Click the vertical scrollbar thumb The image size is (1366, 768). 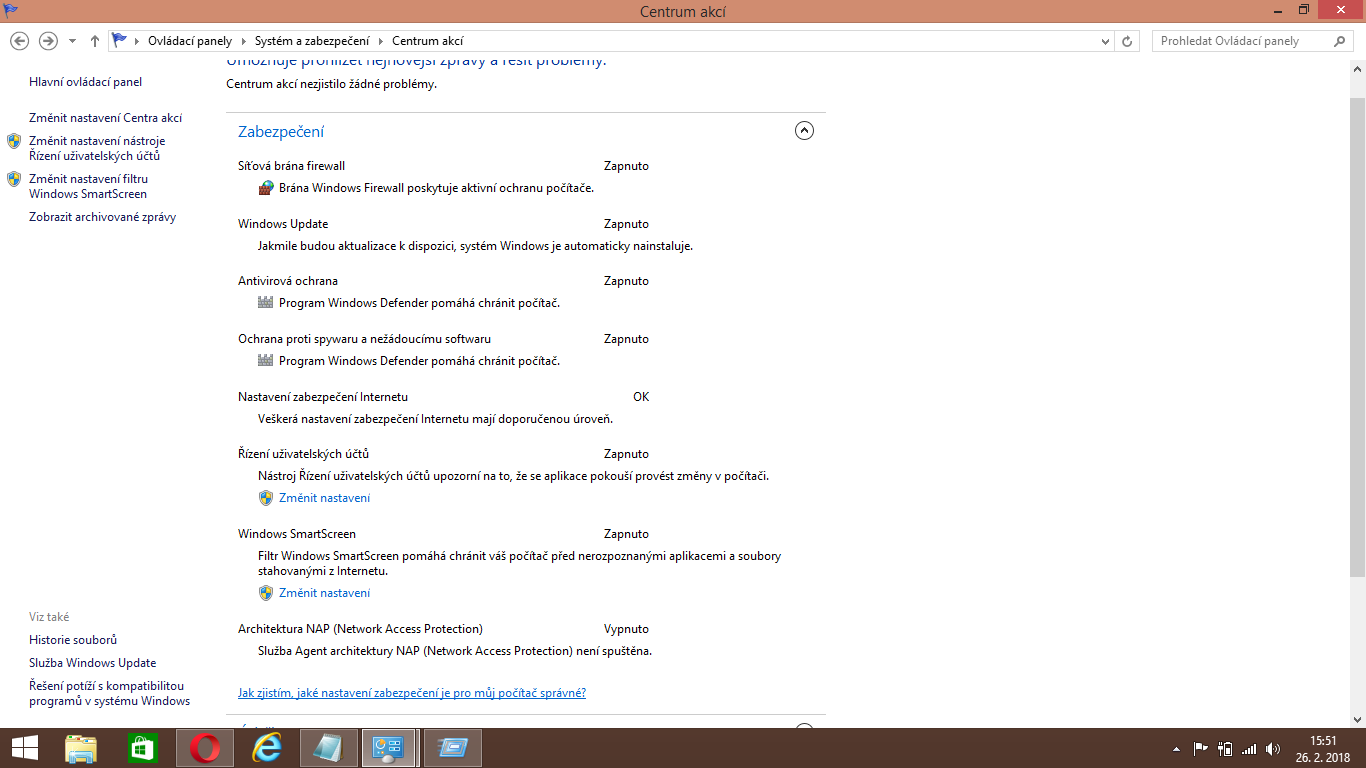tap(1357, 338)
